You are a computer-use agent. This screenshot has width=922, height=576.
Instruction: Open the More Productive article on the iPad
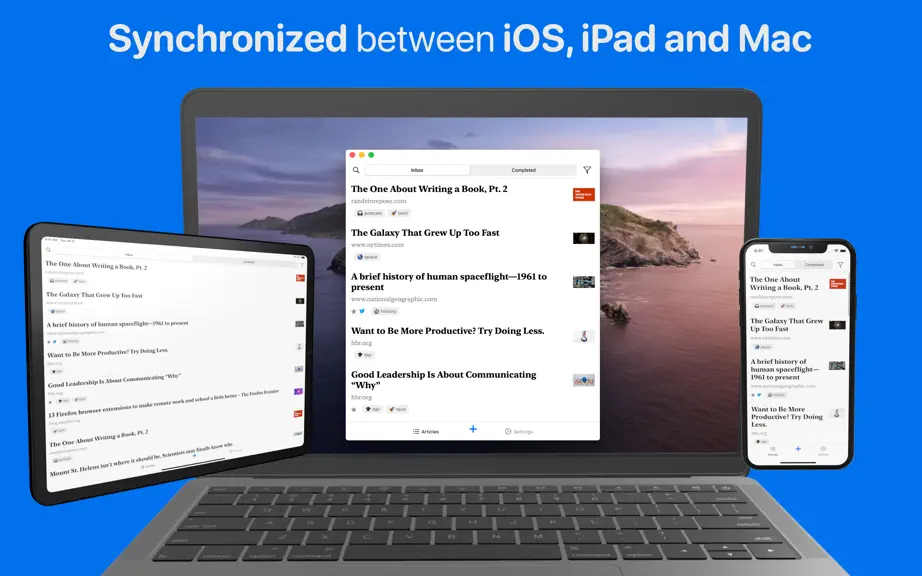click(108, 353)
